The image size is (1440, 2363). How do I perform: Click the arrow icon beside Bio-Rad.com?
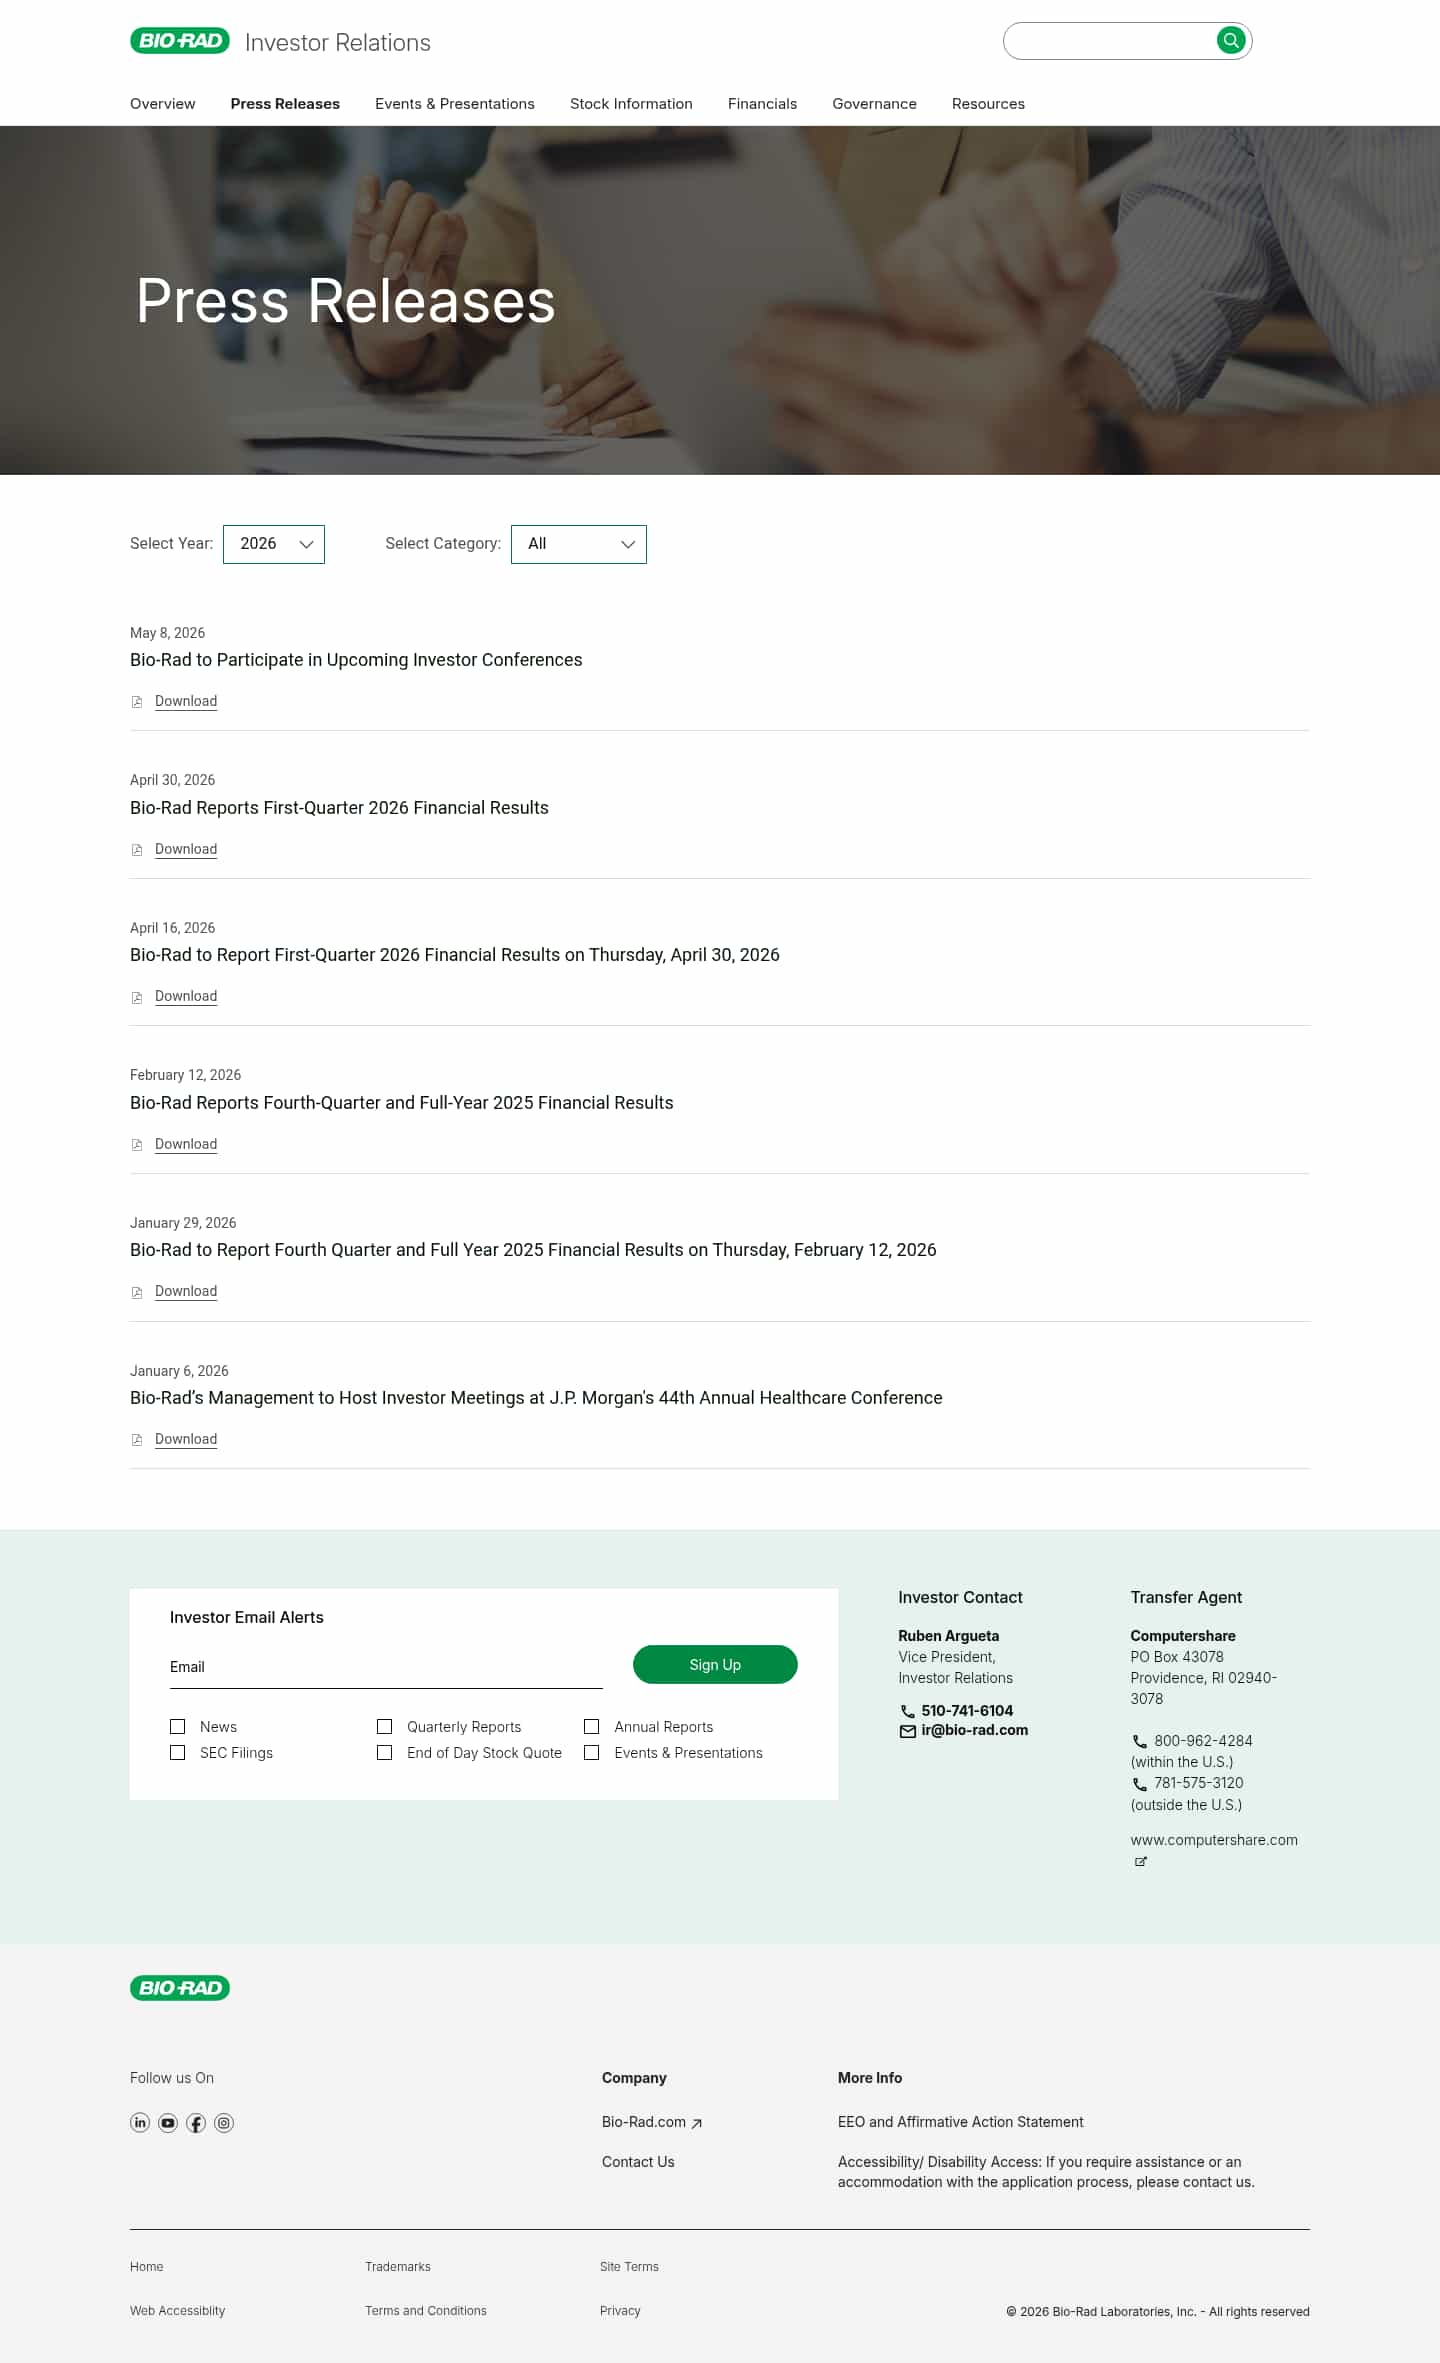pyautogui.click(x=697, y=2124)
